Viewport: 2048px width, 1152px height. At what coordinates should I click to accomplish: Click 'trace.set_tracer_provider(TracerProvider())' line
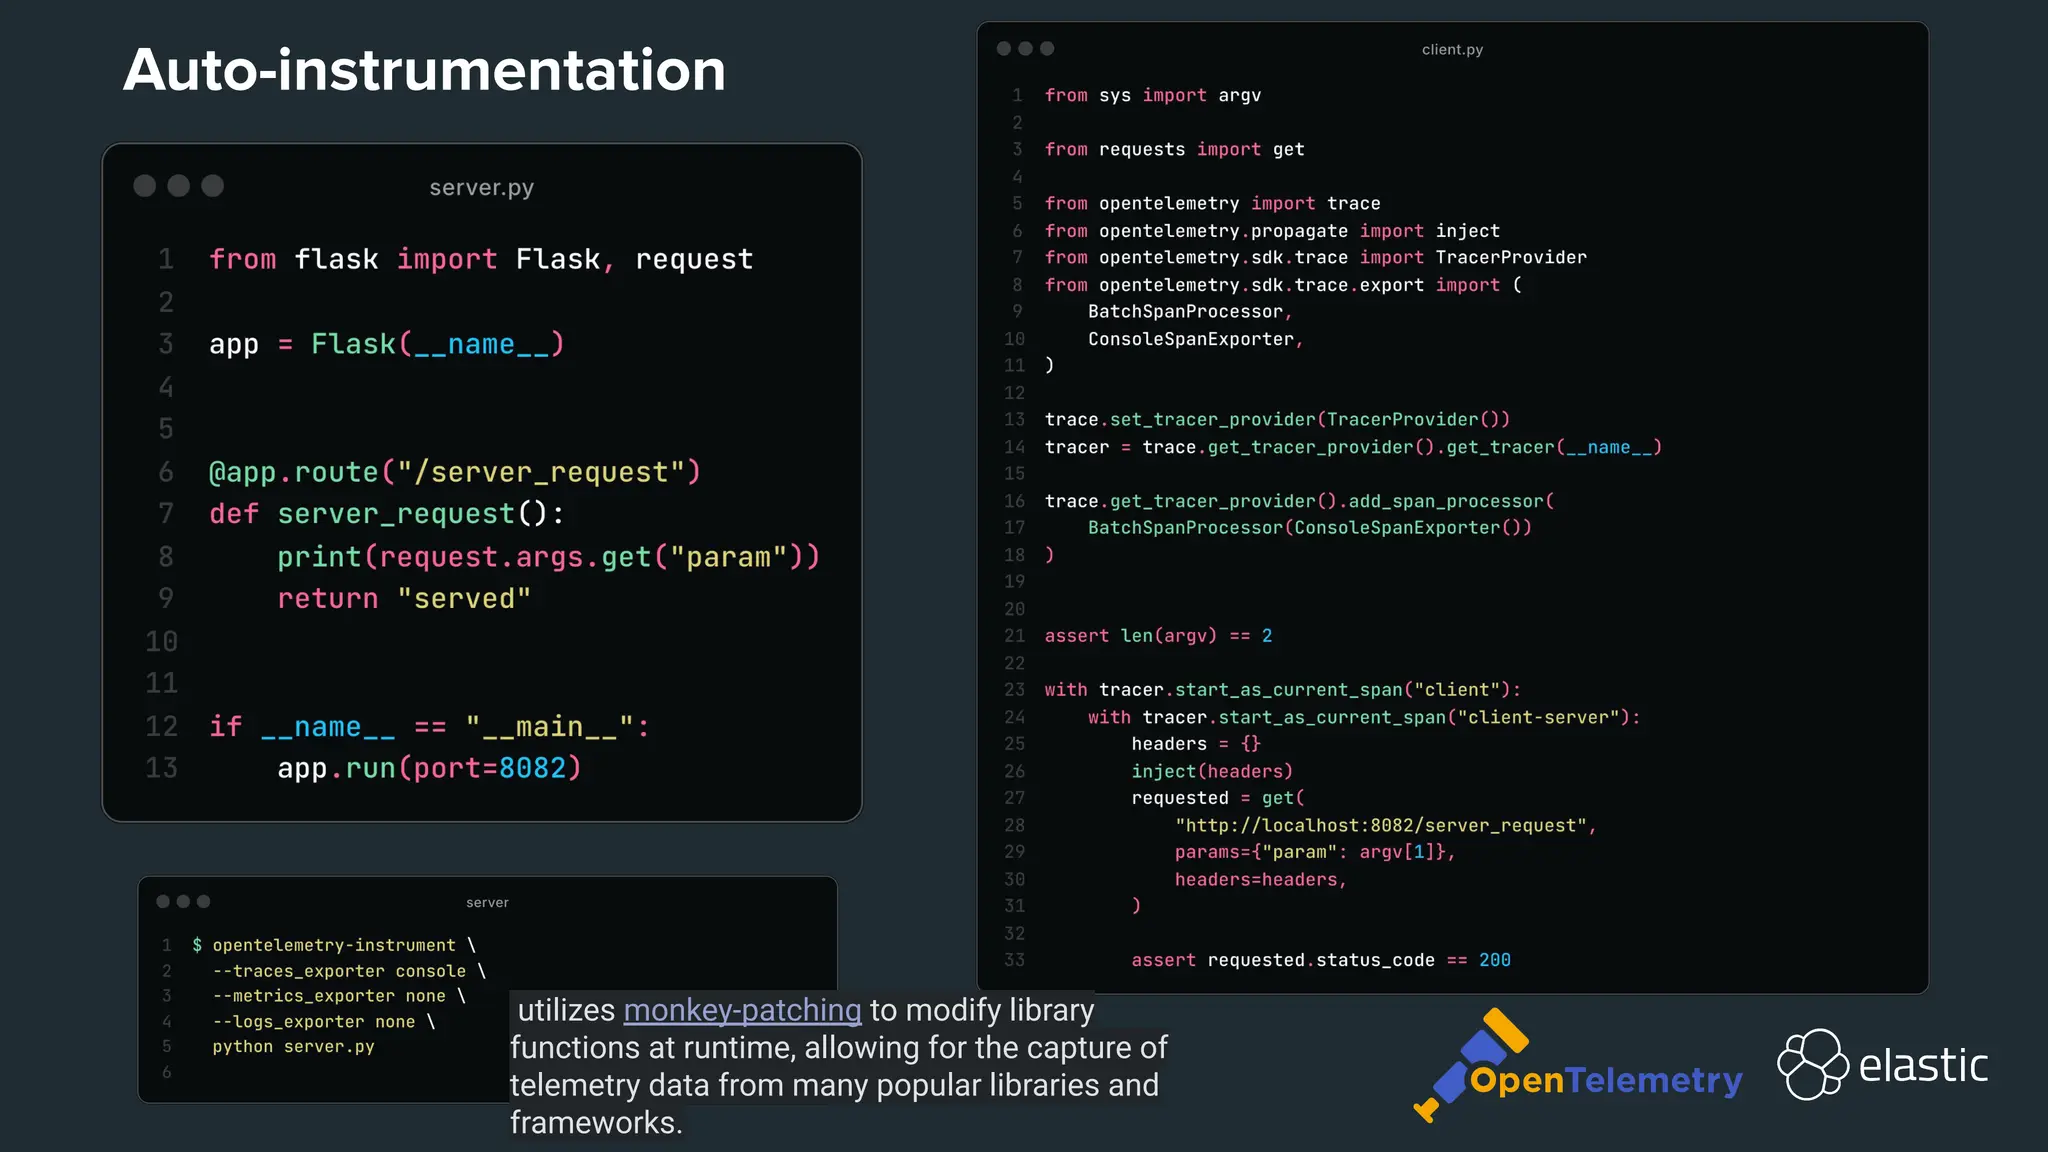point(1278,420)
